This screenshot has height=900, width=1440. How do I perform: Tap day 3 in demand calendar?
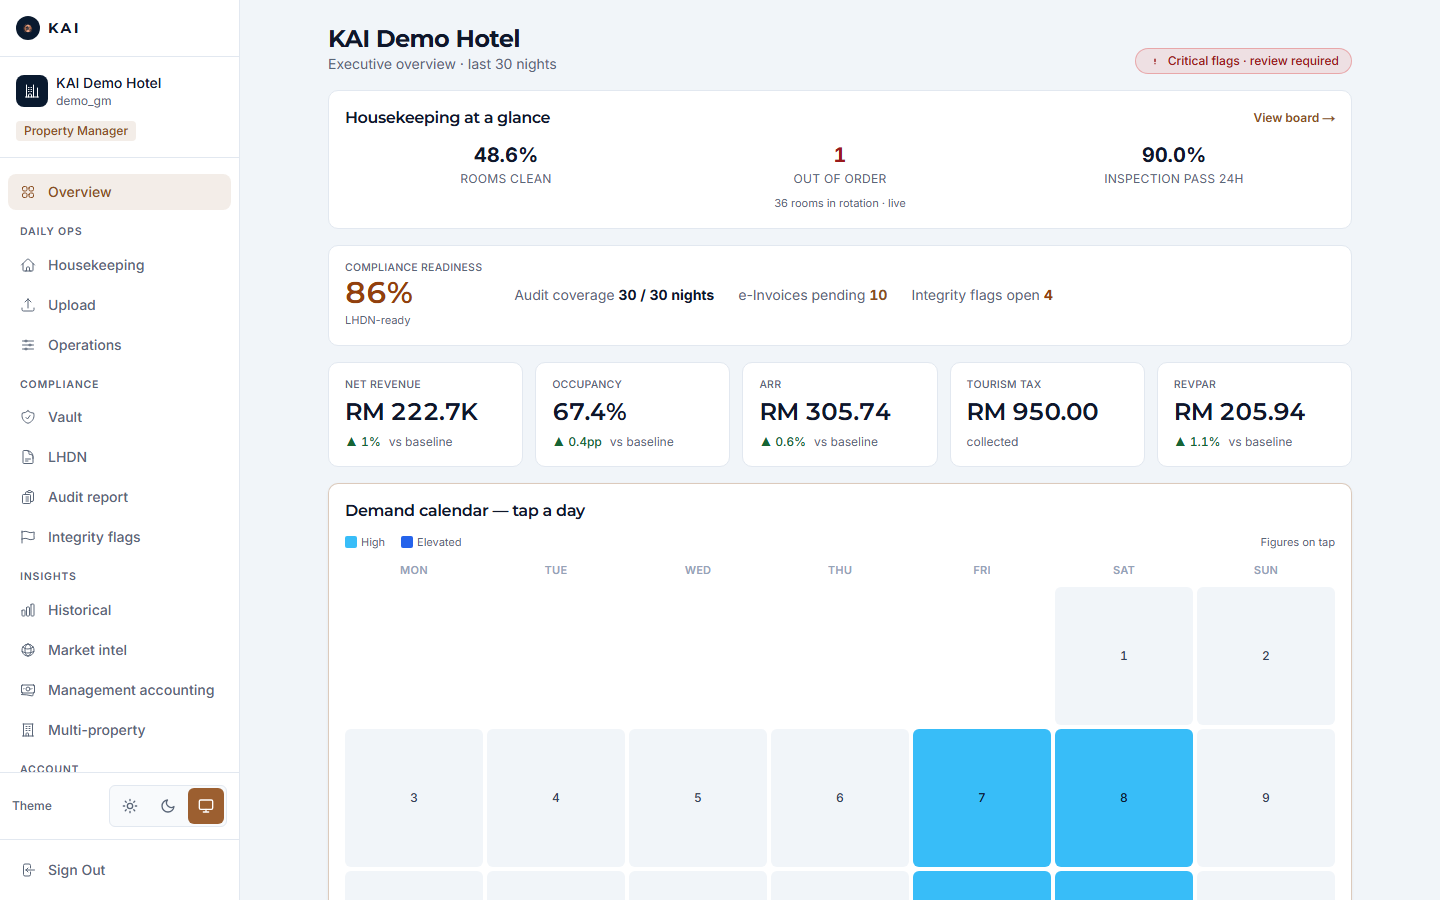click(x=414, y=798)
